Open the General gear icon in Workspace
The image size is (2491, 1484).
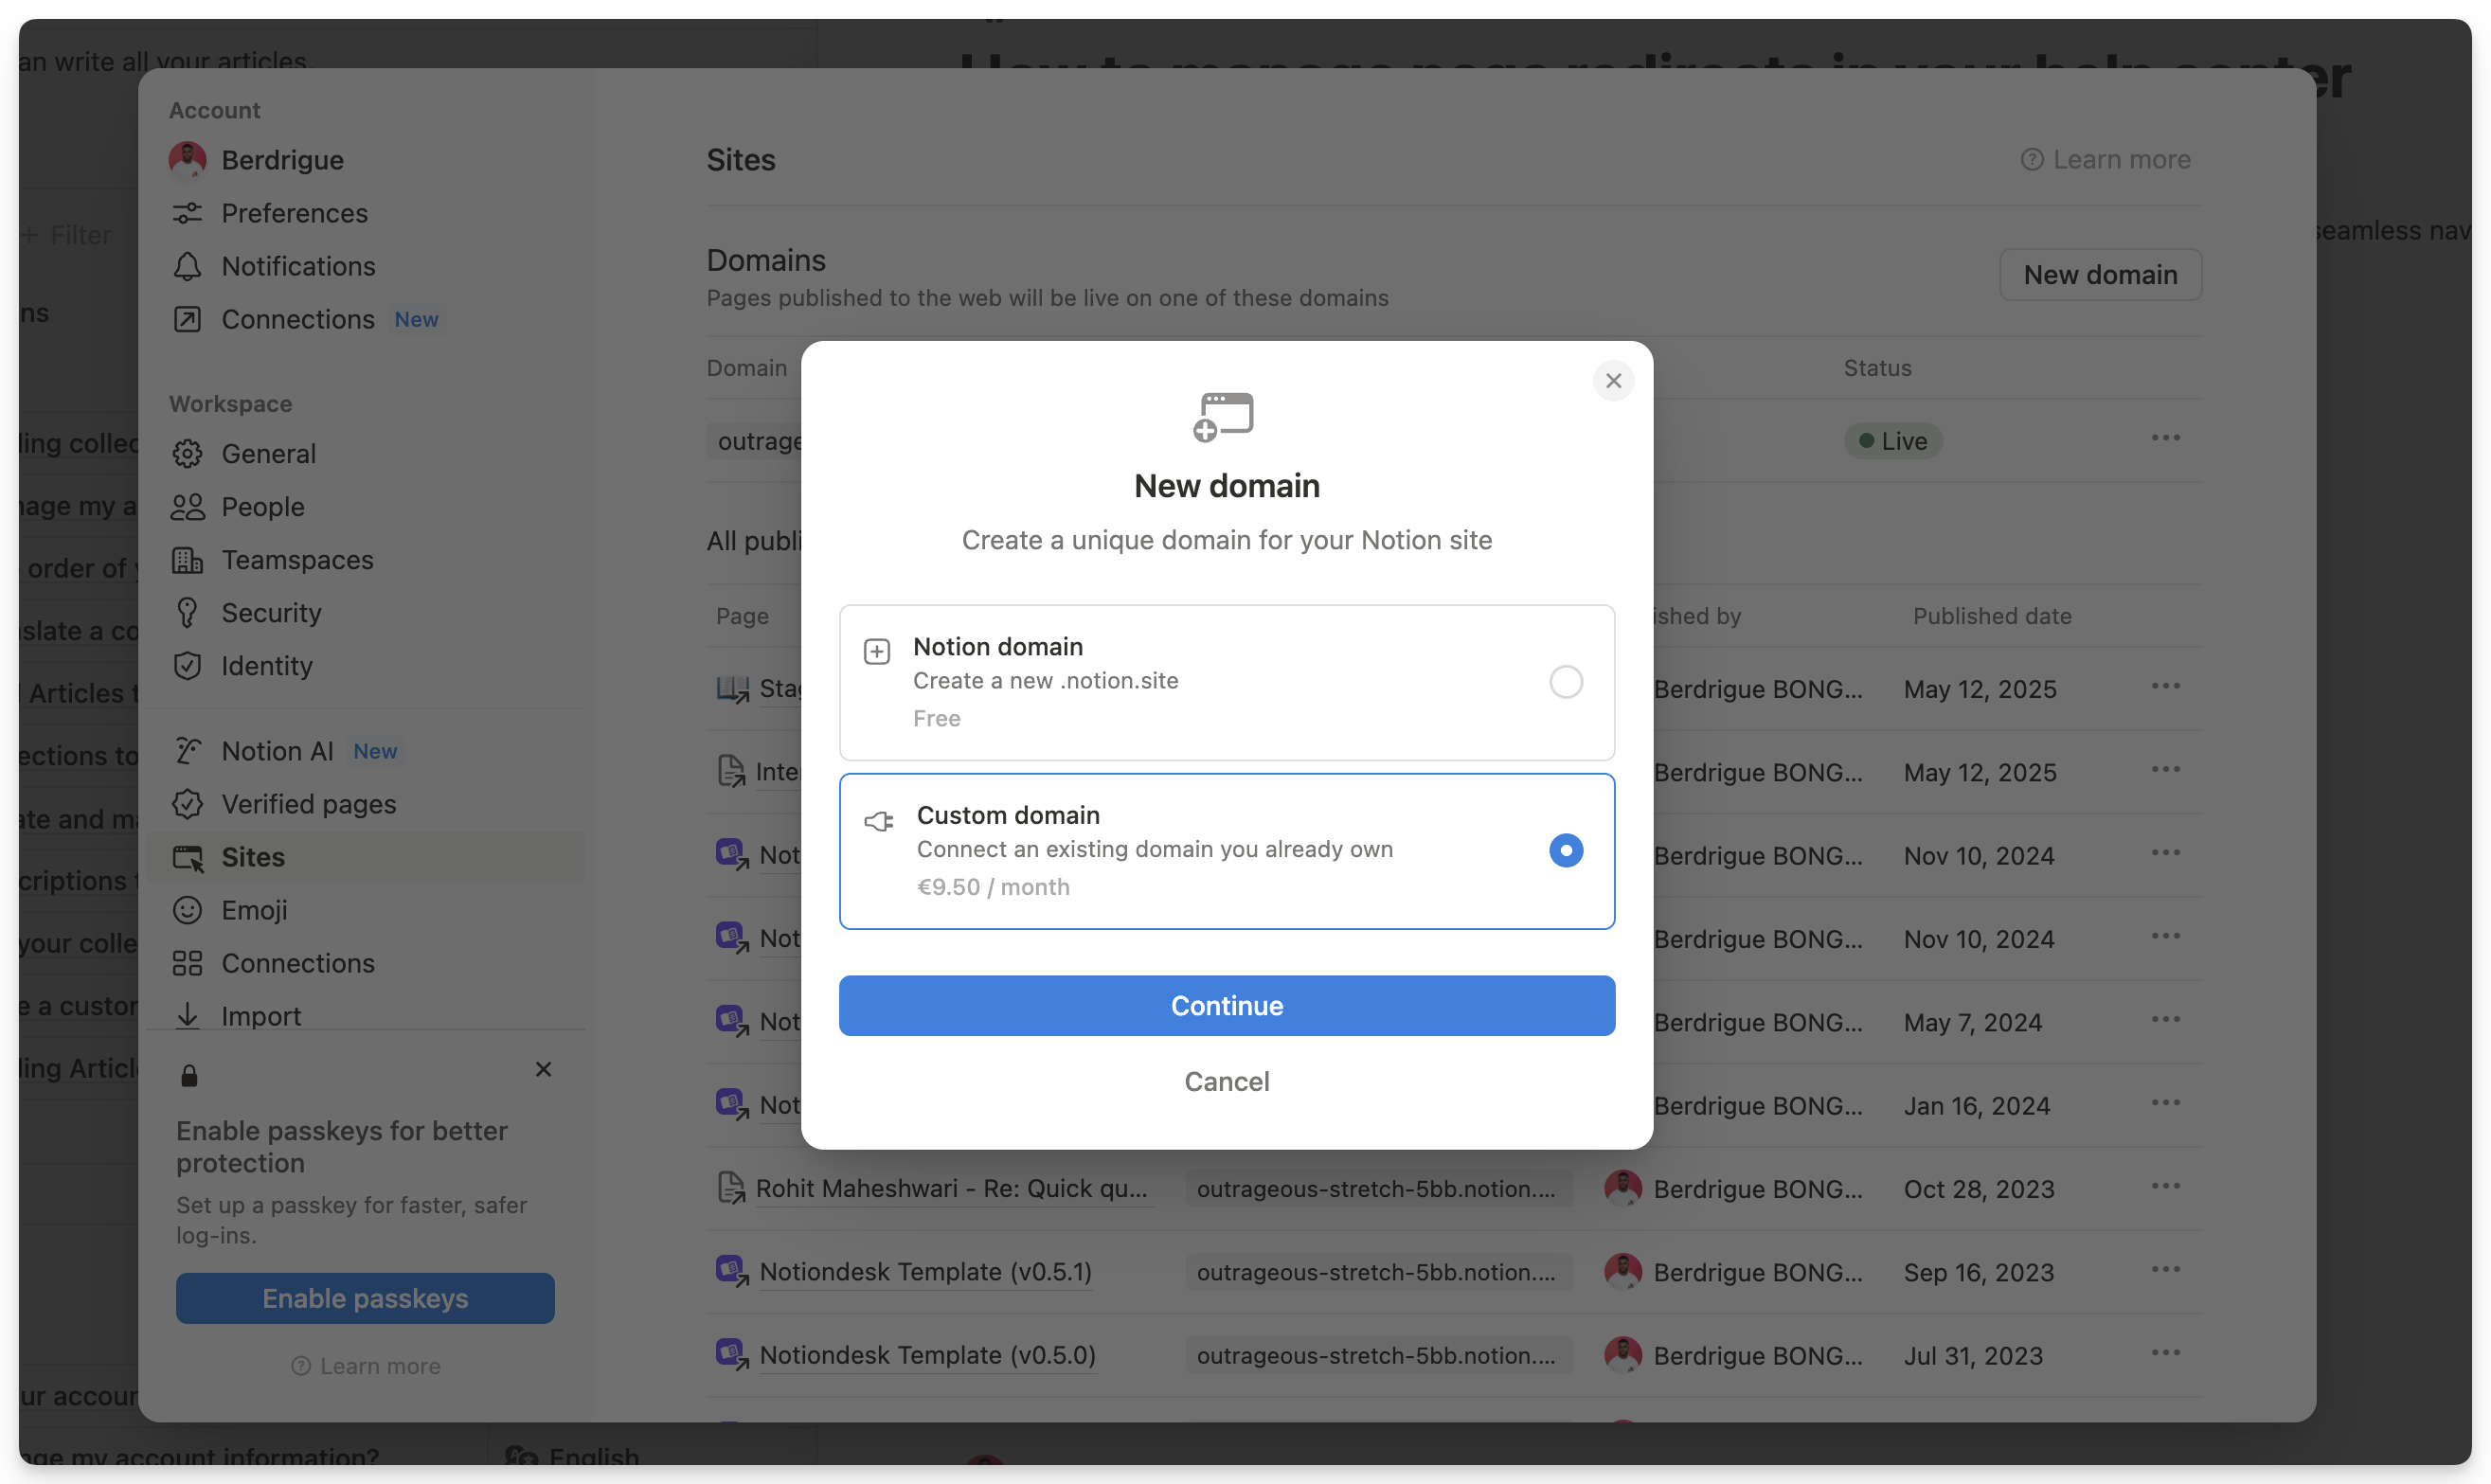point(187,454)
